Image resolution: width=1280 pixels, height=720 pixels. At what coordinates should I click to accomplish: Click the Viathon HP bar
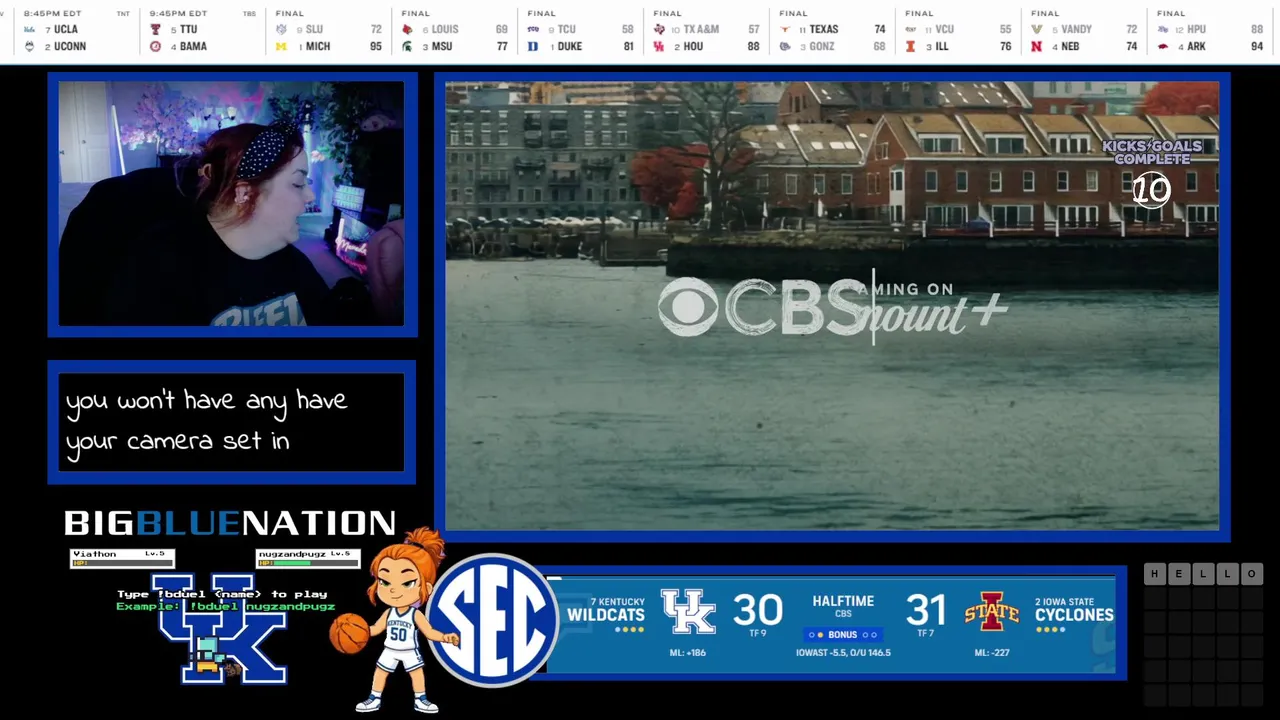(x=122, y=563)
